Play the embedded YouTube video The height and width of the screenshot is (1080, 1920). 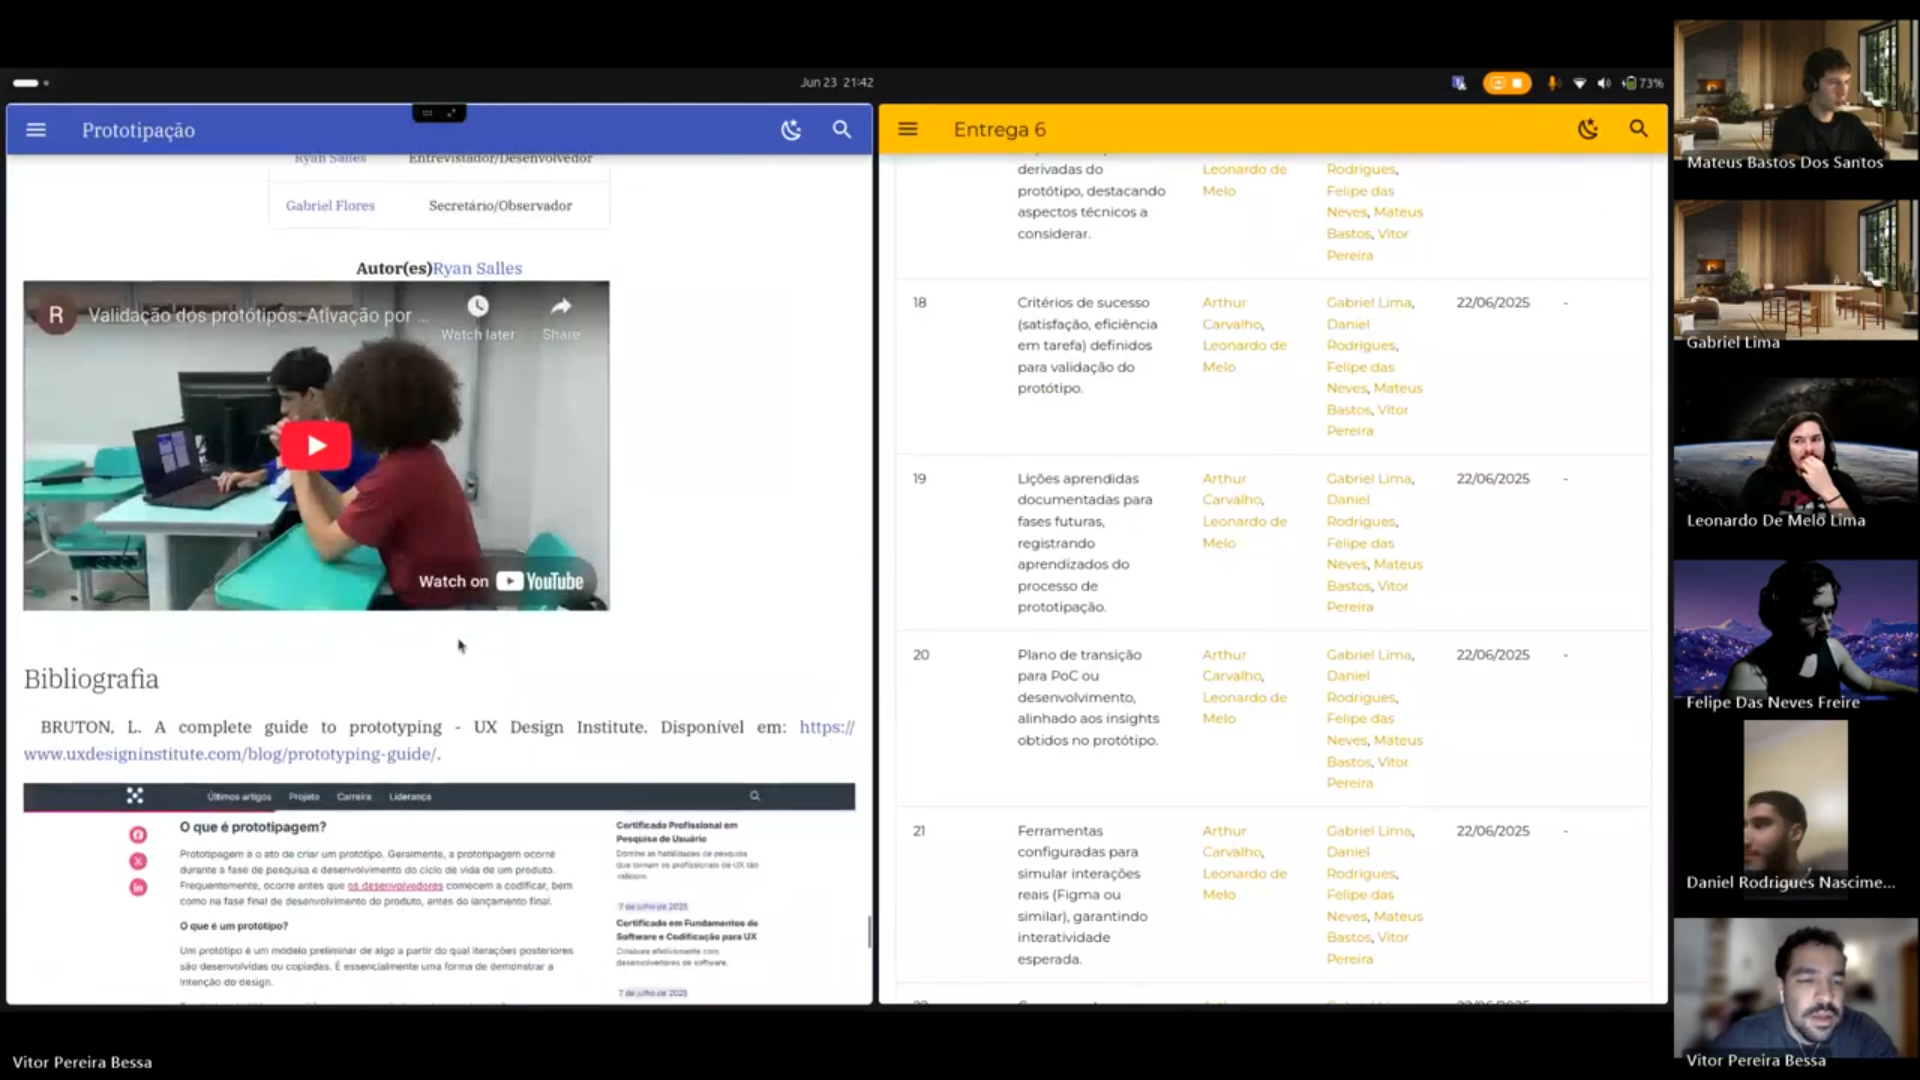coord(316,446)
